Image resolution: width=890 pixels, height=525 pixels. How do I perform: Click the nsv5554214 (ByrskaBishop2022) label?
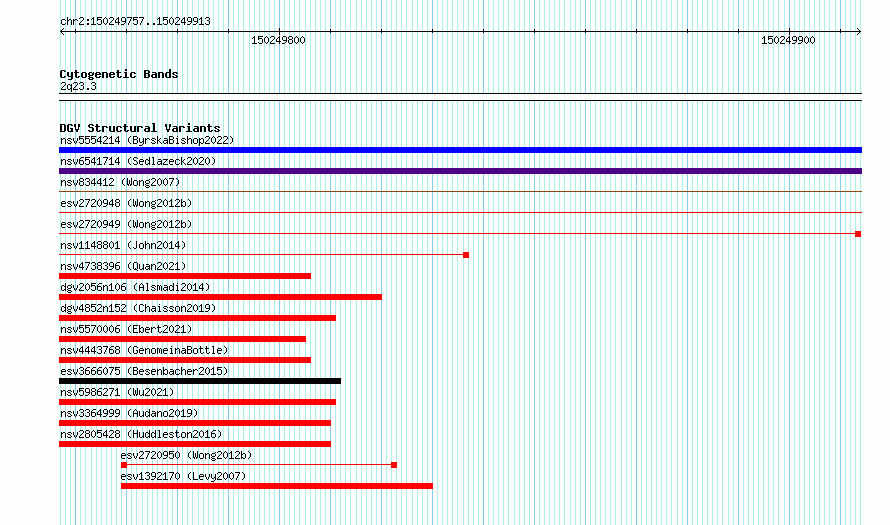pyautogui.click(x=147, y=140)
